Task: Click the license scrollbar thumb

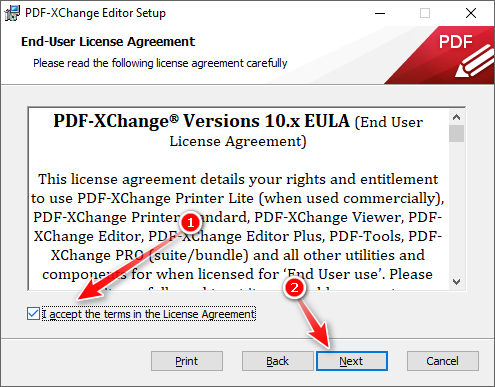Action: point(456,133)
